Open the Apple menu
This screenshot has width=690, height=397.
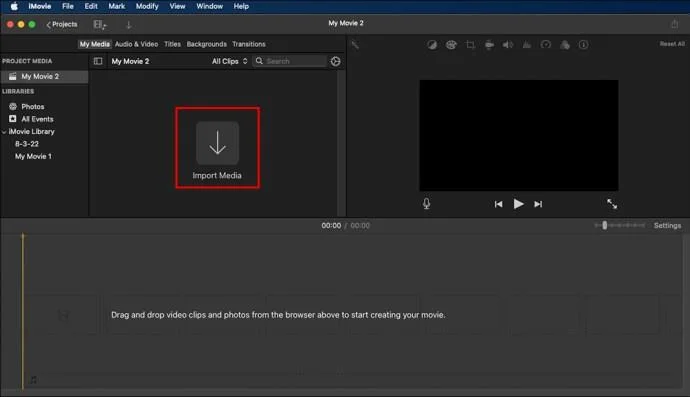coord(14,6)
